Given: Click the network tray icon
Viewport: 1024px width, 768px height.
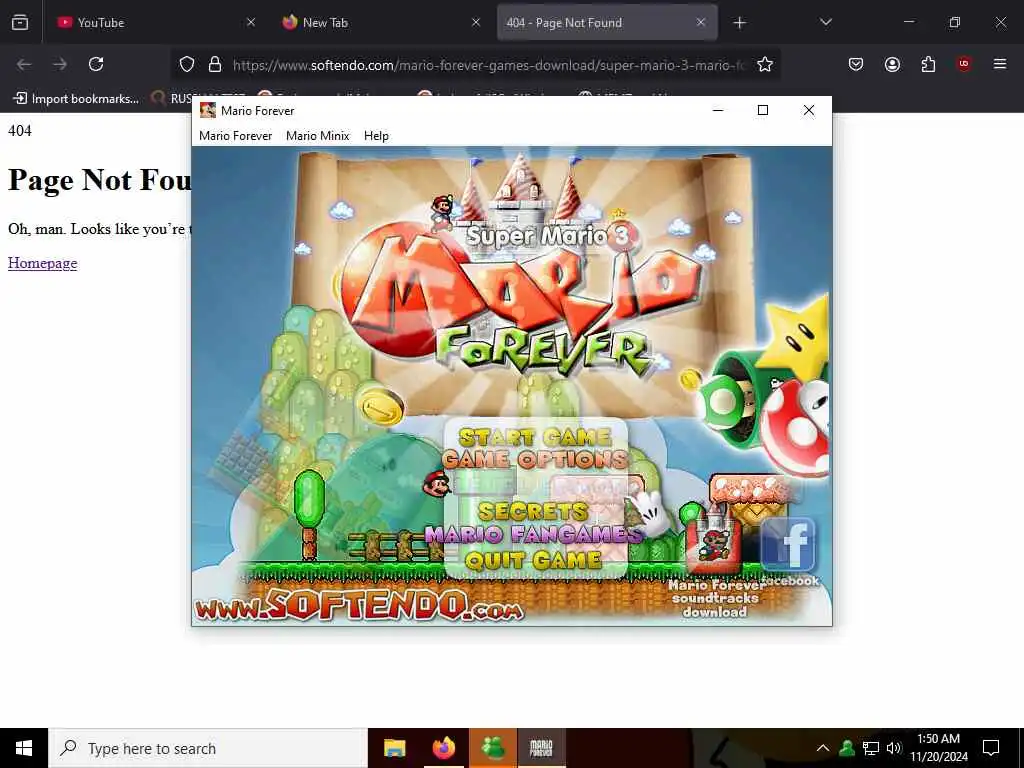Looking at the screenshot, I should [x=871, y=748].
